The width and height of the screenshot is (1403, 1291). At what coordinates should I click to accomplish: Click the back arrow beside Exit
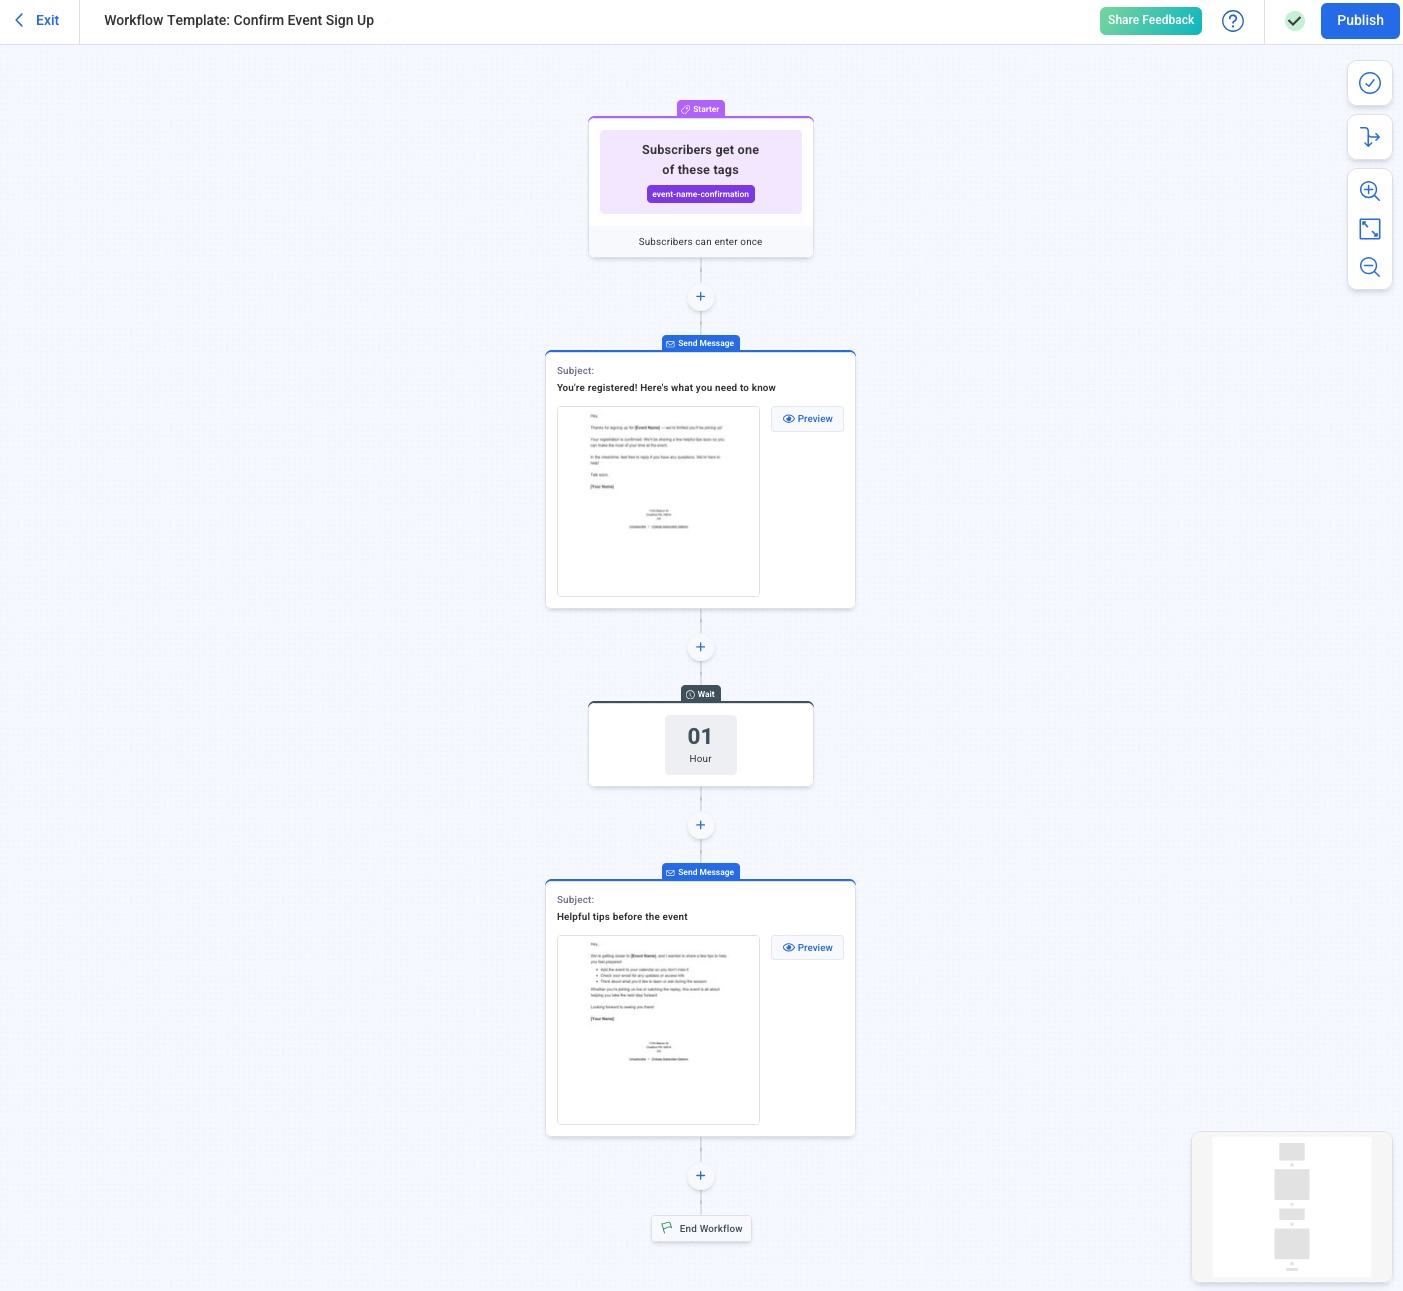19,20
